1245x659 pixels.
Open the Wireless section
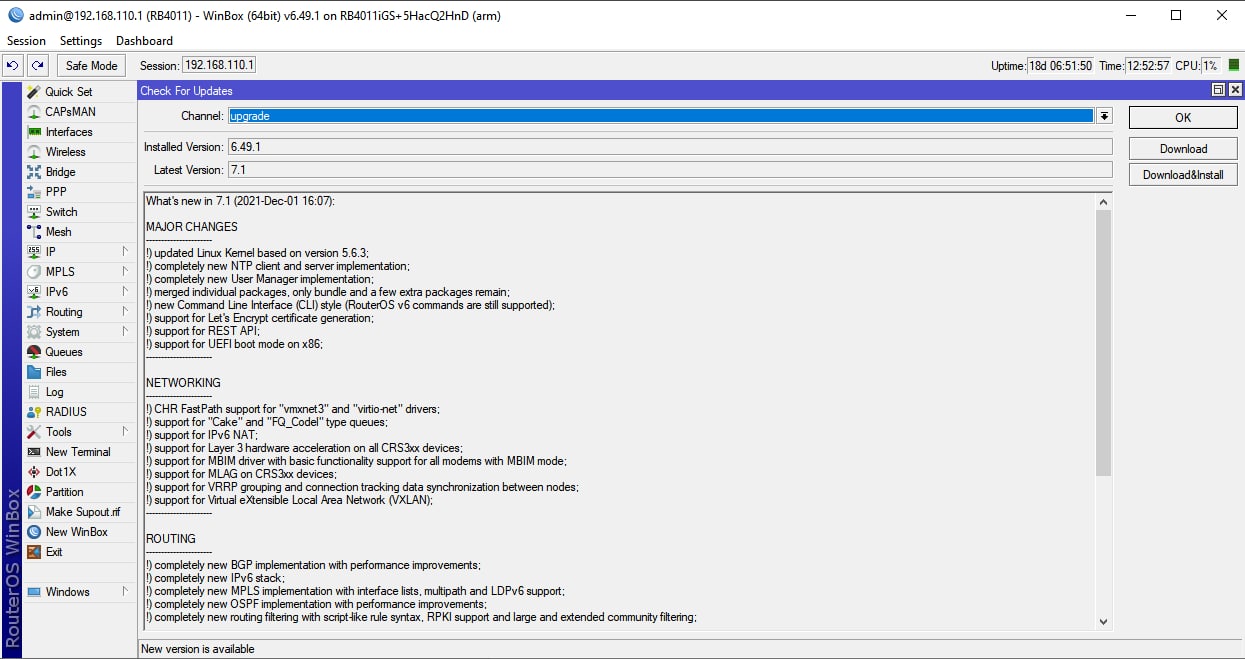80,152
